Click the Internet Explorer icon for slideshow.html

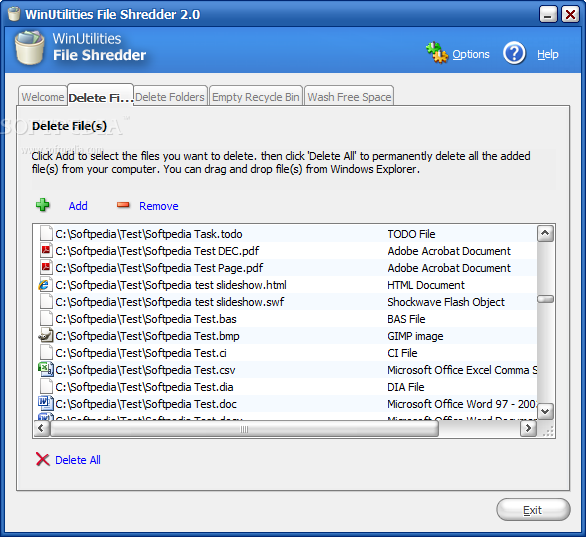point(45,285)
